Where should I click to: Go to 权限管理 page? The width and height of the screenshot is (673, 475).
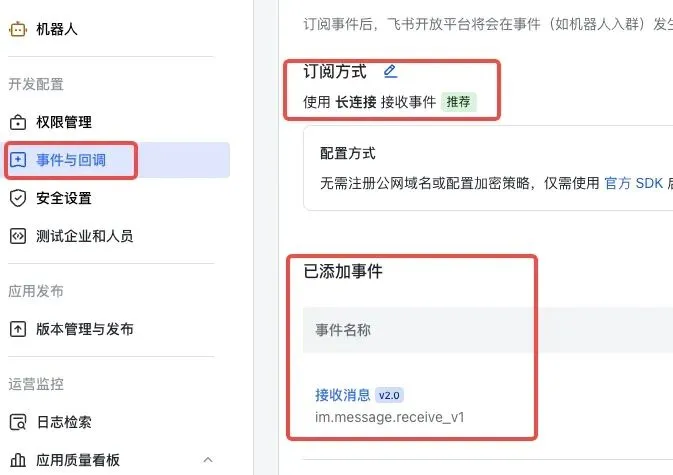64,122
